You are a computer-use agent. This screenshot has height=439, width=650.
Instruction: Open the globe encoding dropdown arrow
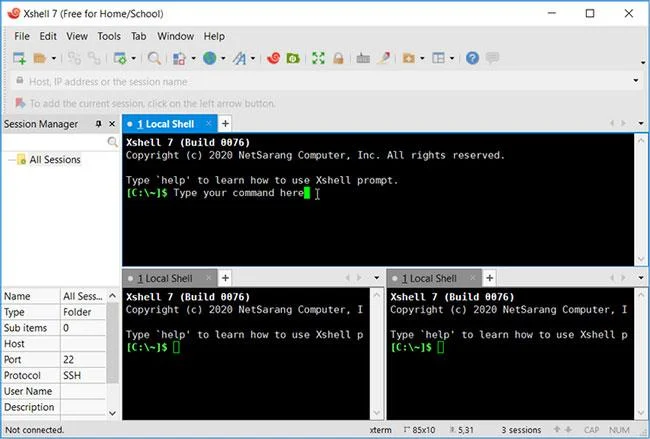point(223,58)
